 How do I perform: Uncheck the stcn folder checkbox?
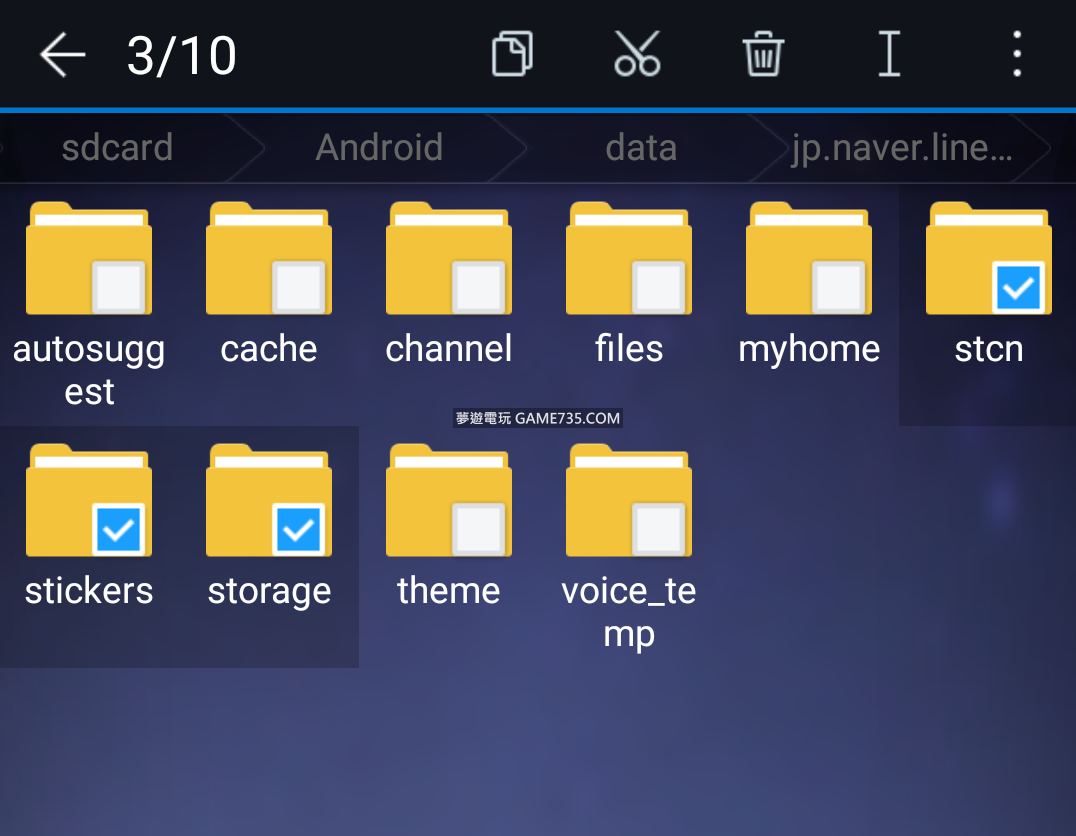pyautogui.click(x=1018, y=288)
